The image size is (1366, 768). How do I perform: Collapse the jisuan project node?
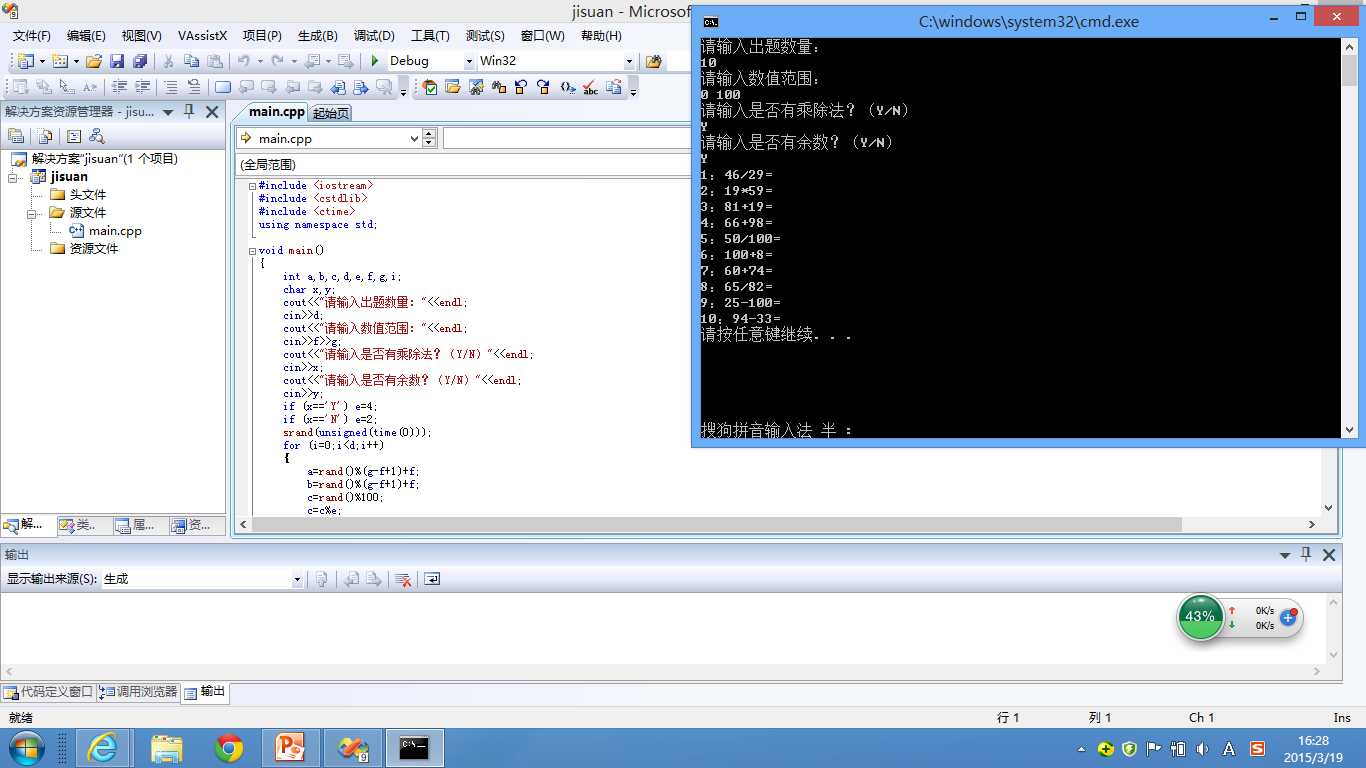click(x=13, y=177)
